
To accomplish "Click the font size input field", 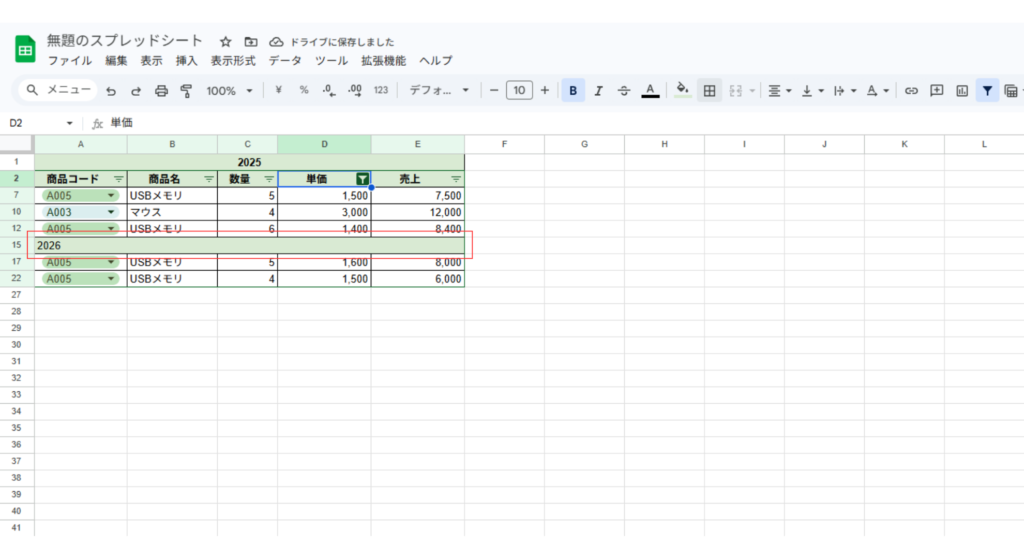I will pos(519,91).
